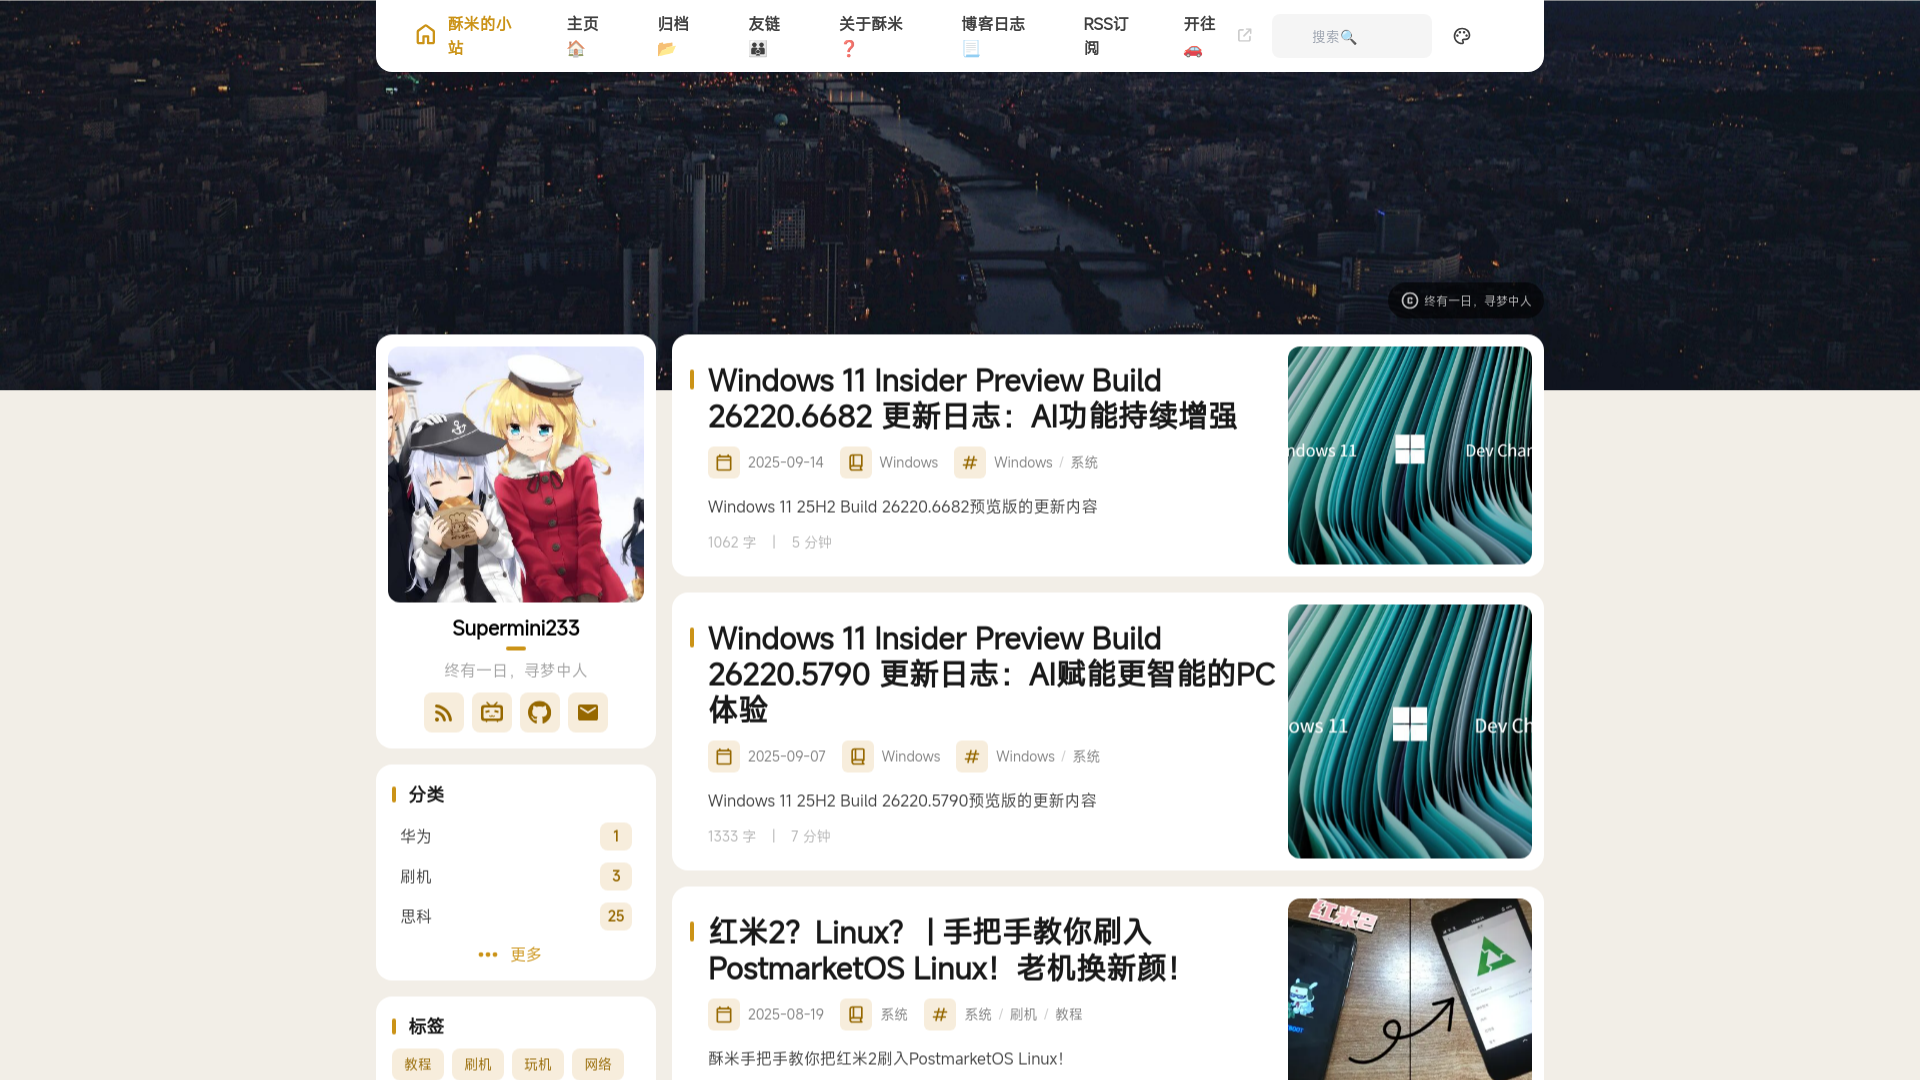
Task: Open the 主页 menu item
Action: (583, 36)
